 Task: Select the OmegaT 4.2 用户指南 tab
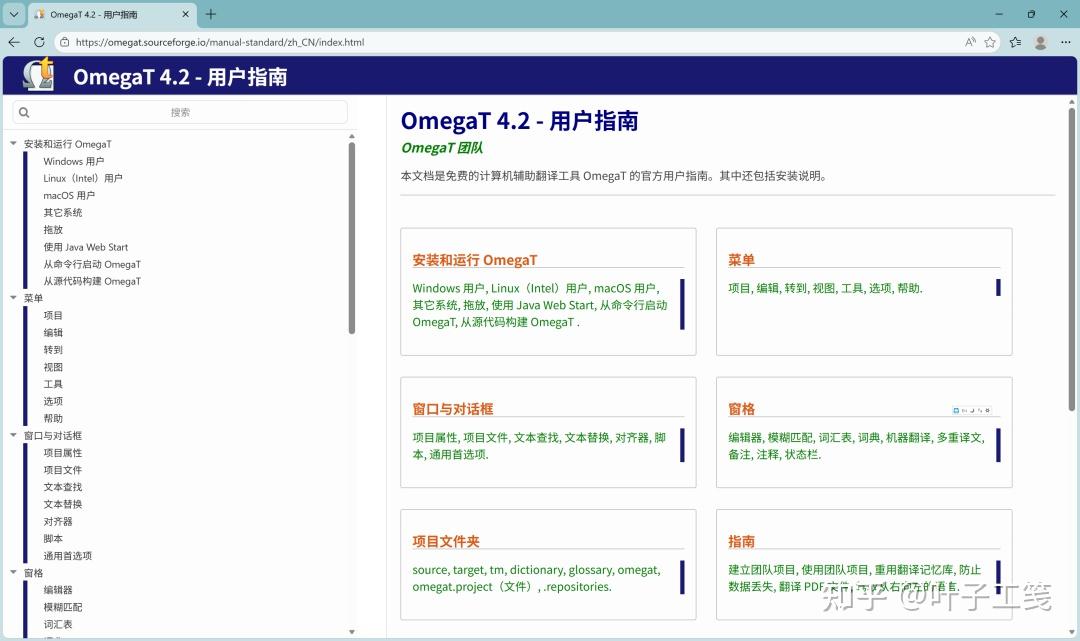pyautogui.click(x=110, y=14)
